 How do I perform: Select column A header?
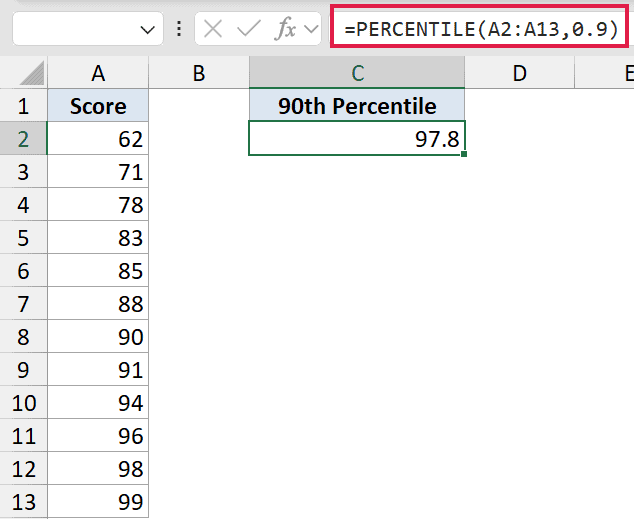point(98,73)
